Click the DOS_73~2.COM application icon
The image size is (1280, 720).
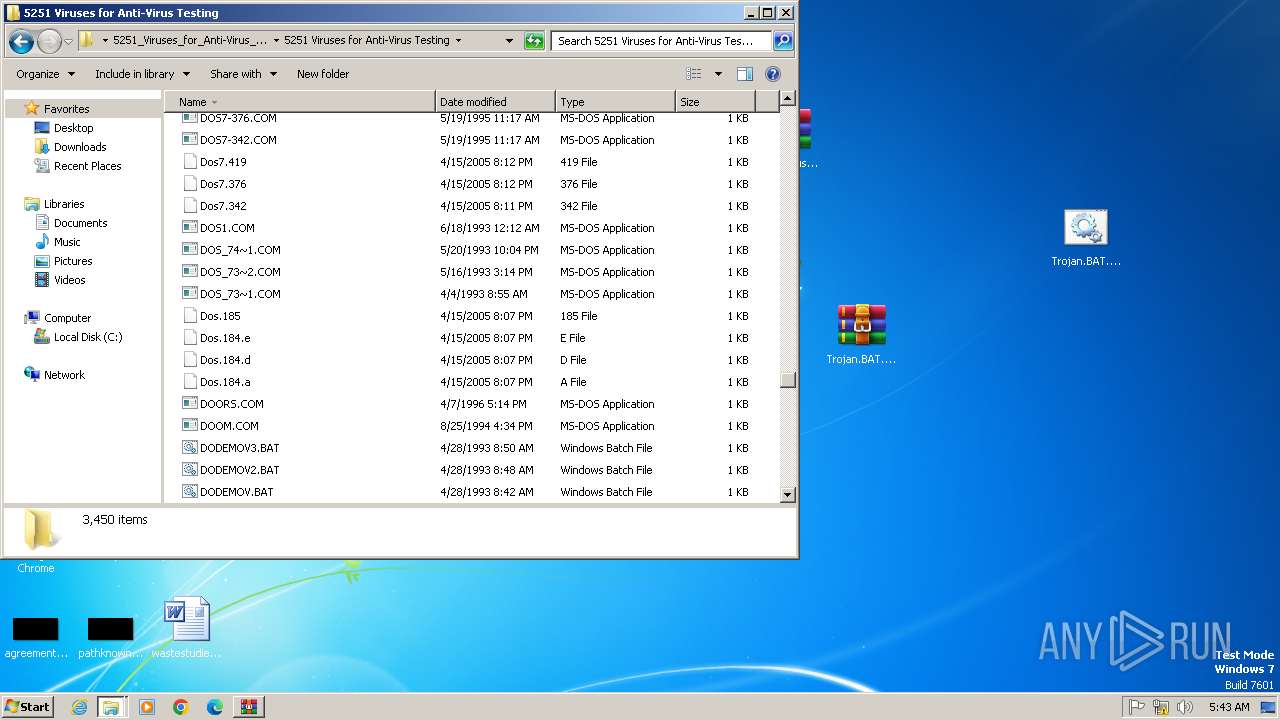click(190, 271)
